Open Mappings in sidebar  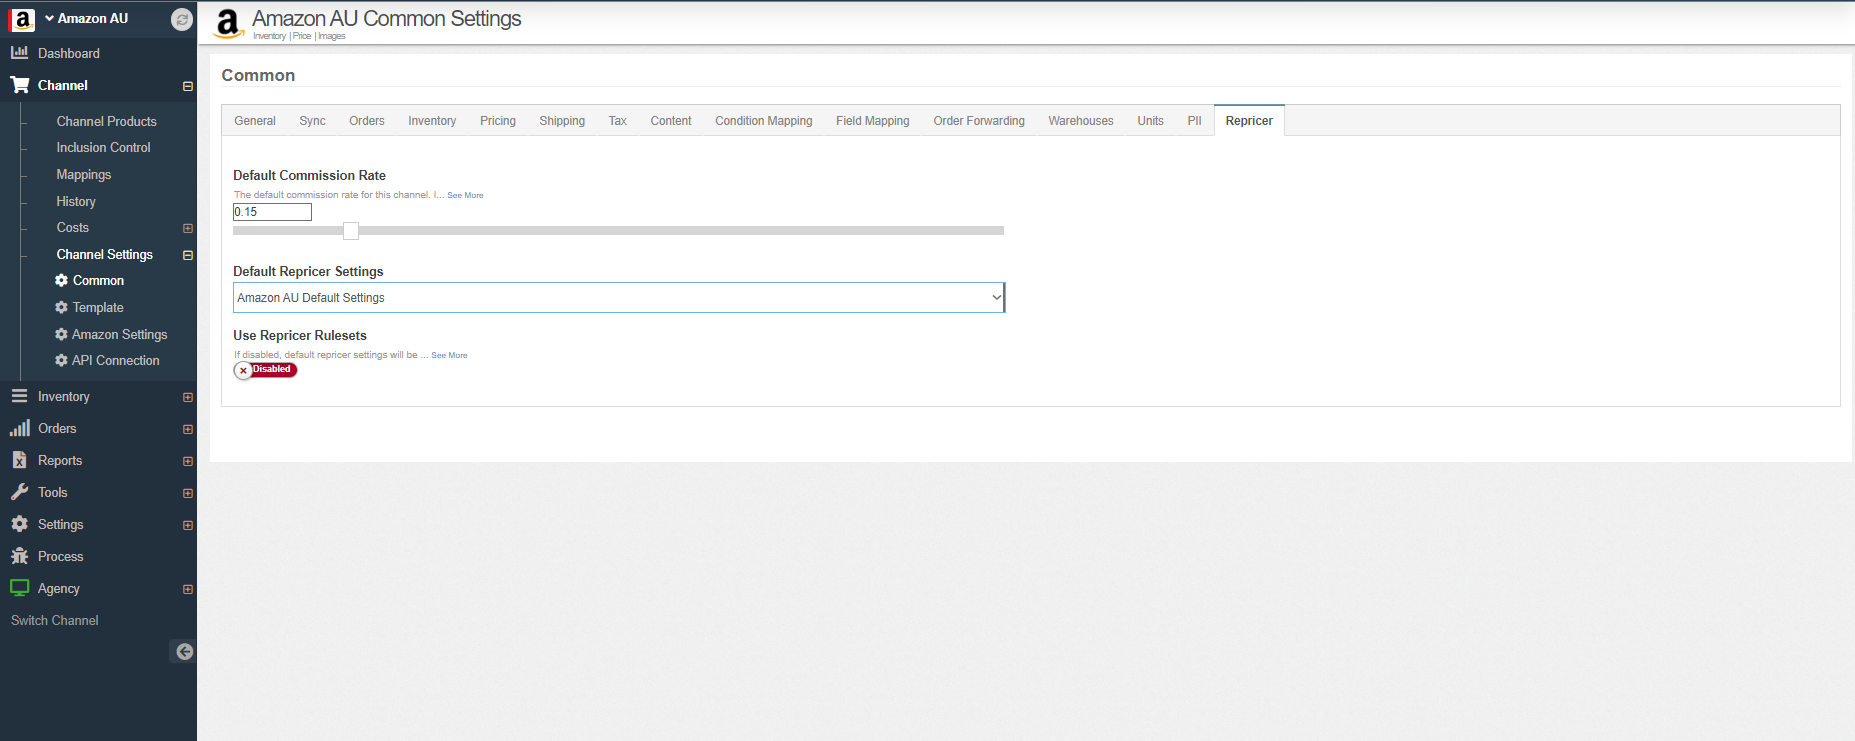(x=84, y=175)
